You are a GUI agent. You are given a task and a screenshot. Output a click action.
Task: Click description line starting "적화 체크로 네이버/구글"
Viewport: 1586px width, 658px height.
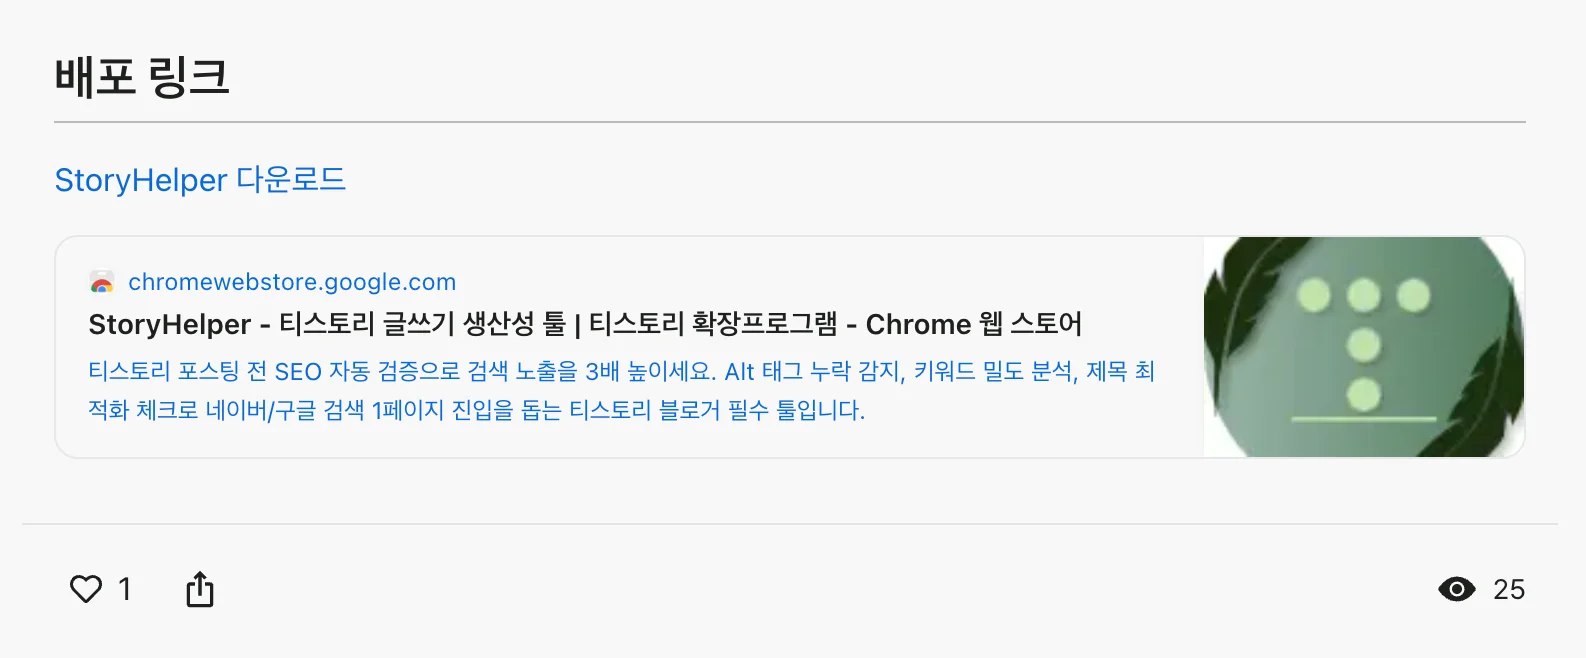pyautogui.click(x=476, y=410)
